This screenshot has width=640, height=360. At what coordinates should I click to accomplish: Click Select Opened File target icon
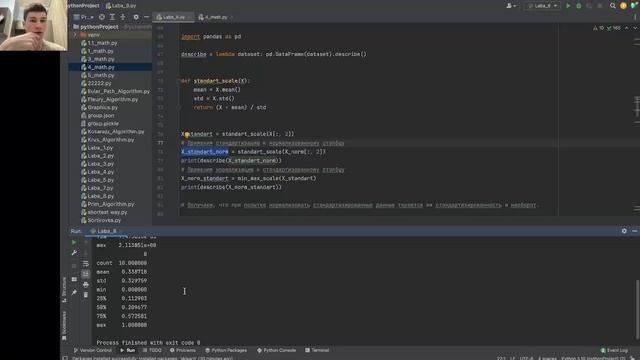point(102,17)
